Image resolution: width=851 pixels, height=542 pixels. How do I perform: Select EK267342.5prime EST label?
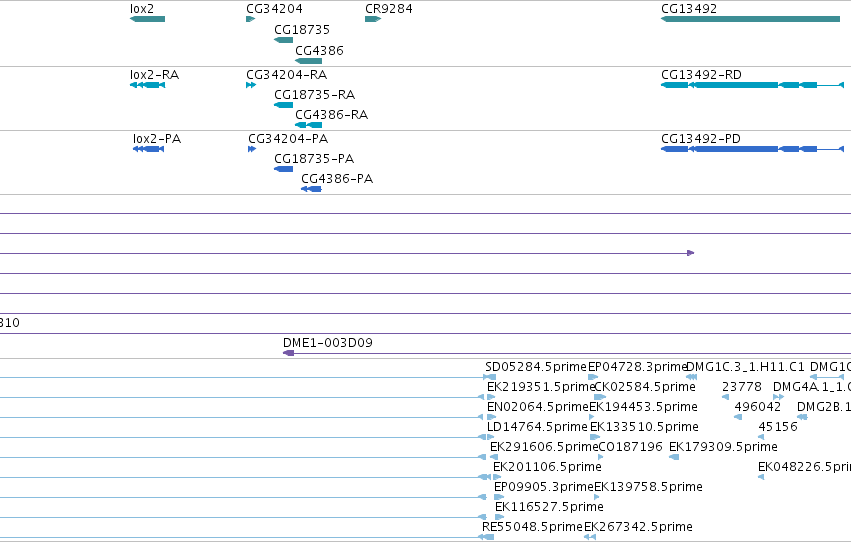click(638, 527)
